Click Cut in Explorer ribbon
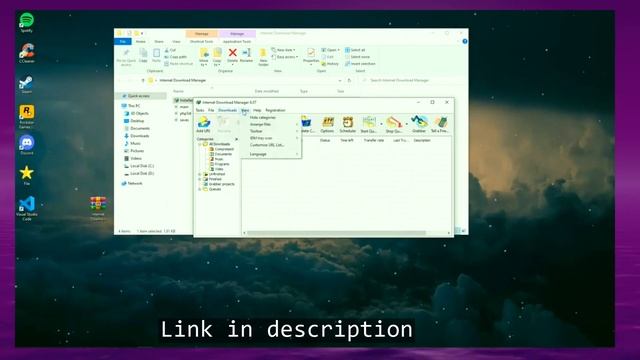Image resolution: width=640 pixels, height=360 pixels. pos(170,50)
